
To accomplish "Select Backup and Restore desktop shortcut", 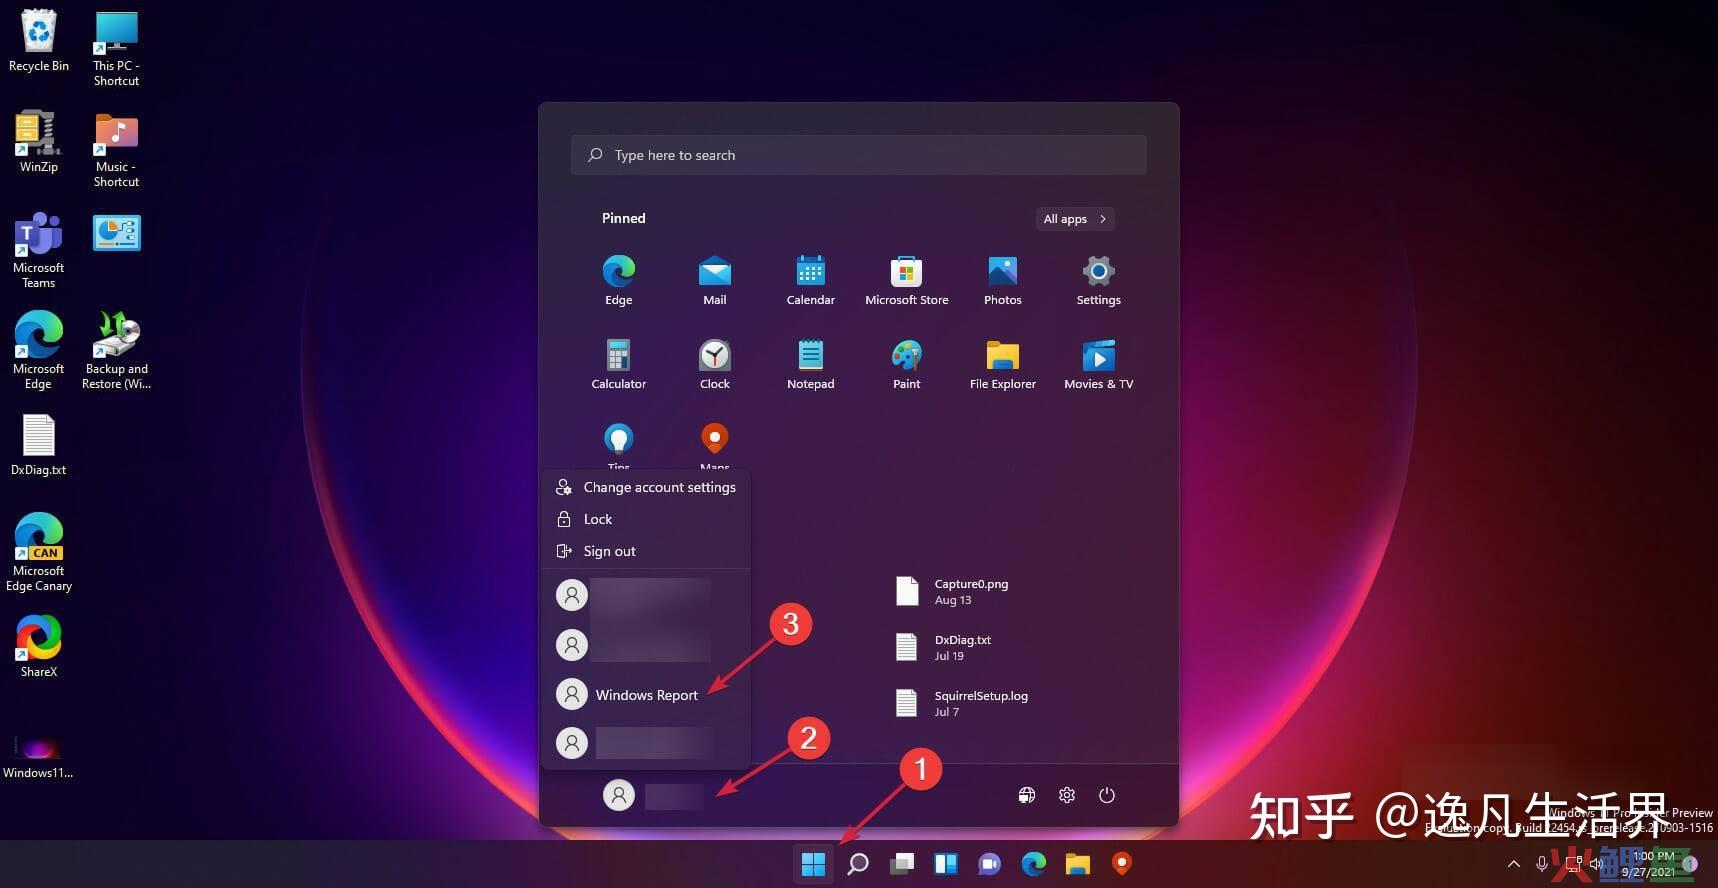I will [116, 350].
